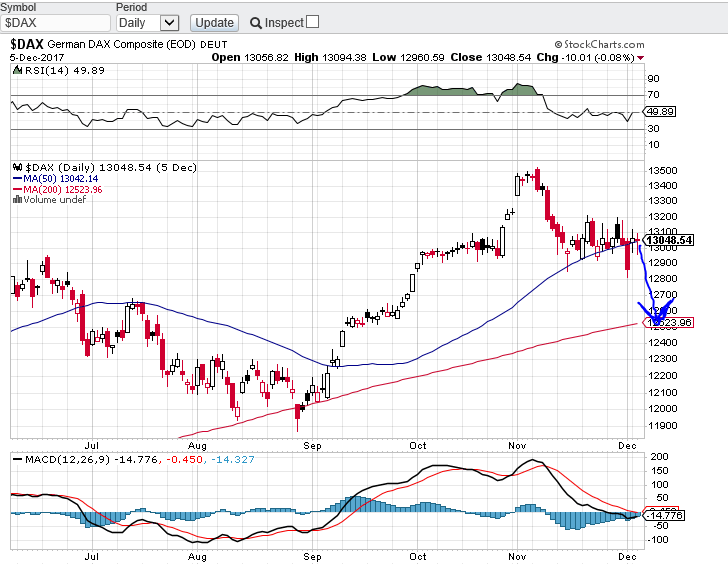
Task: Click the price label 13048.54 on axis
Action: click(669, 240)
